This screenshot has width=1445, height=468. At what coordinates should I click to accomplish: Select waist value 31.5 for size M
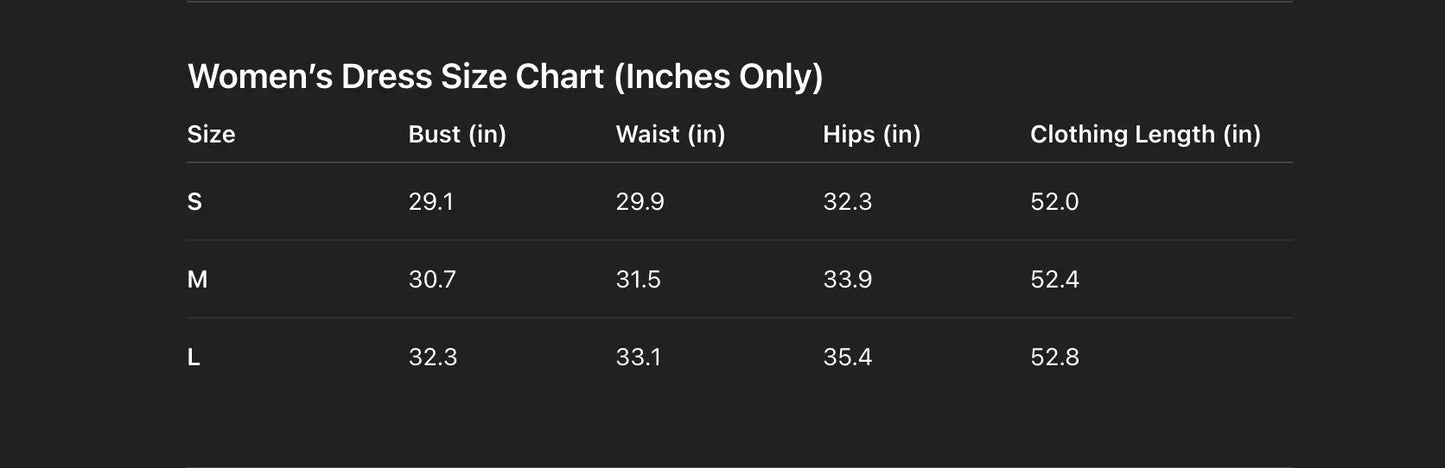coord(638,280)
